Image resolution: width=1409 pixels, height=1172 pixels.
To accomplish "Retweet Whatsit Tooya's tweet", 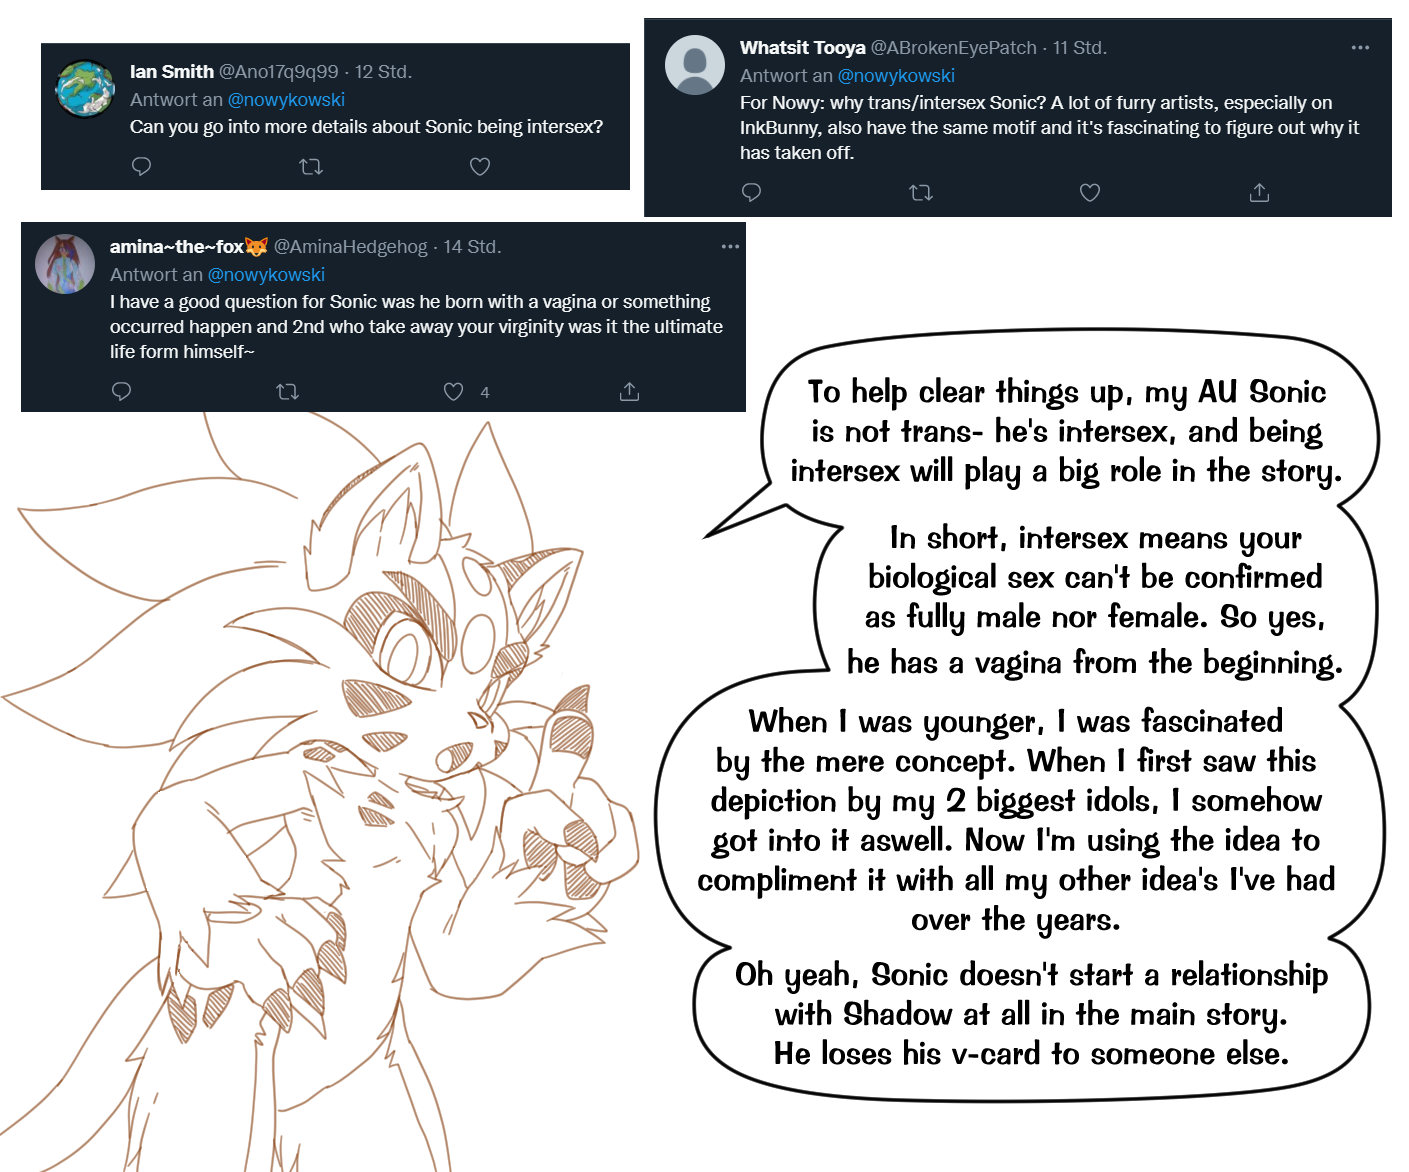I will click(921, 192).
